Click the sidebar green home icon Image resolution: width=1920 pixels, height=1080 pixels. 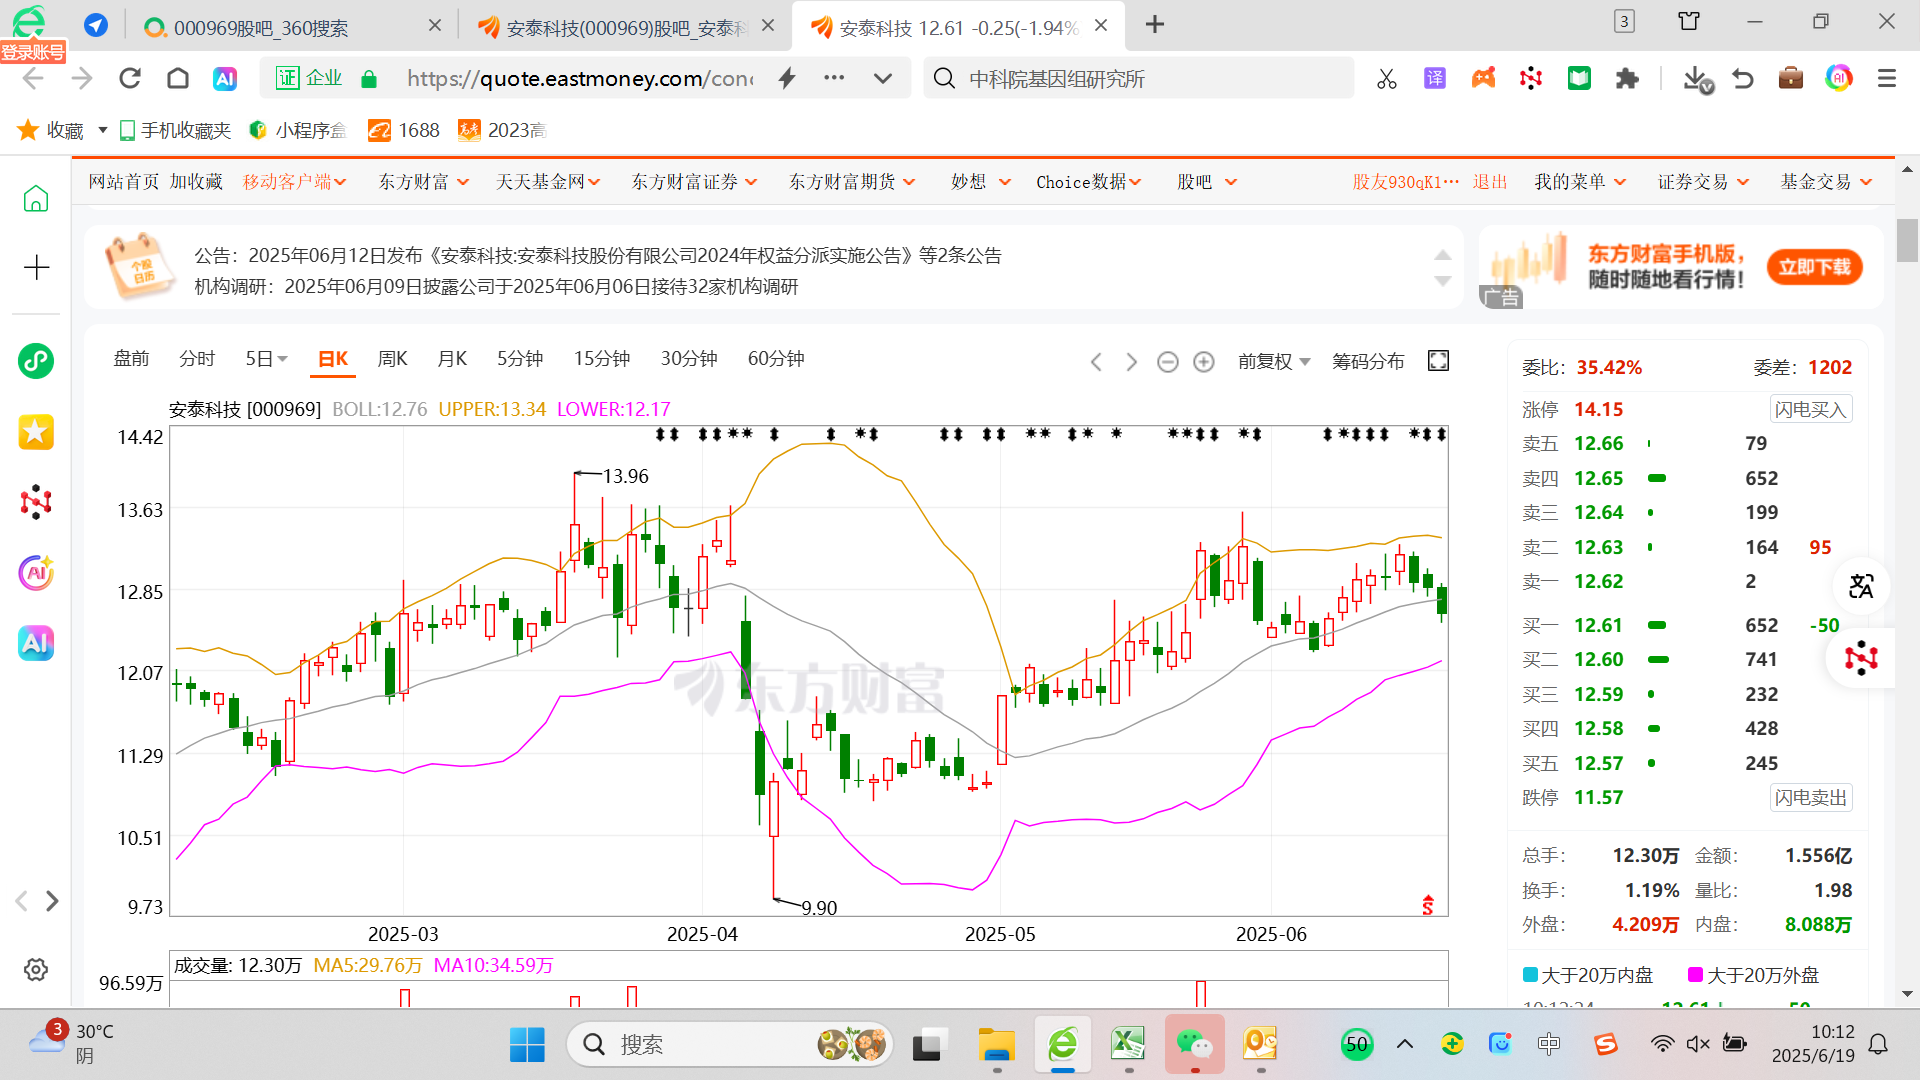tap(36, 199)
